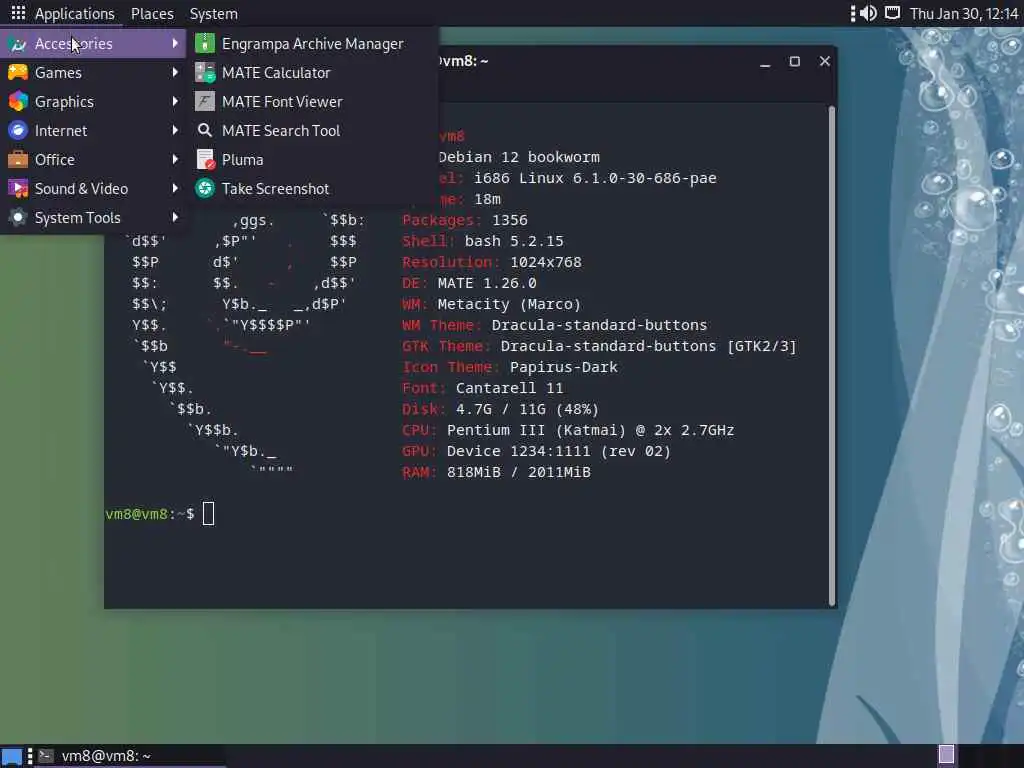Click the Sound & Video icon
The height and width of the screenshot is (768, 1024).
[18, 188]
